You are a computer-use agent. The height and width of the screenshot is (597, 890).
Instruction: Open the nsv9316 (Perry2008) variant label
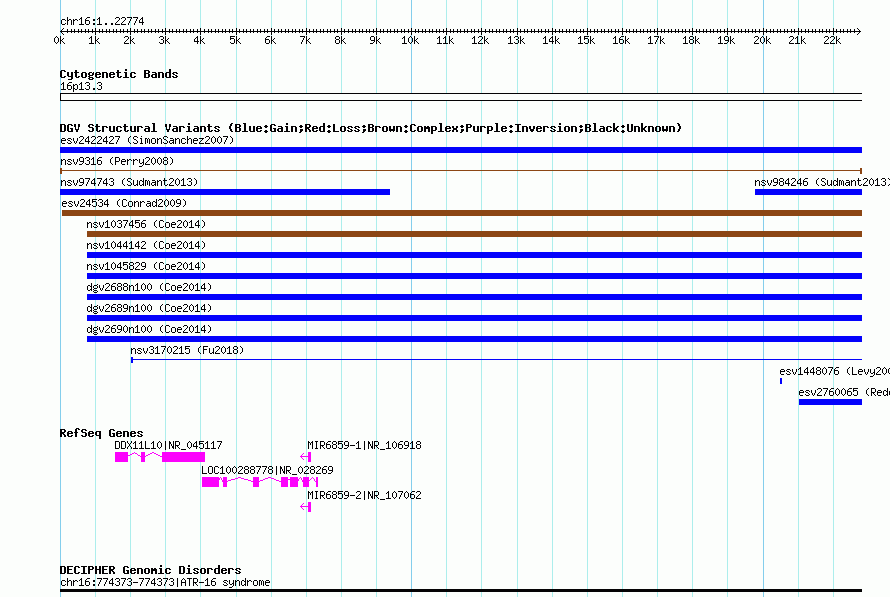pyautogui.click(x=117, y=161)
